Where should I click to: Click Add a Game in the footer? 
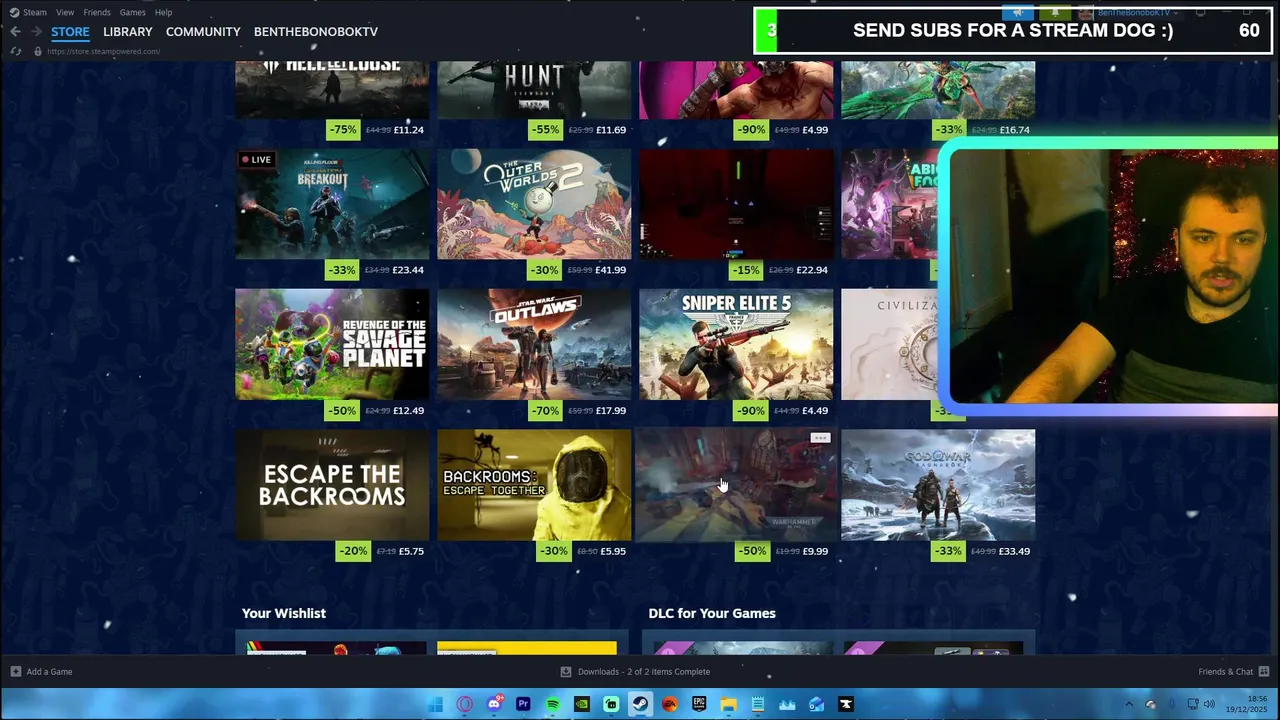[x=41, y=671]
